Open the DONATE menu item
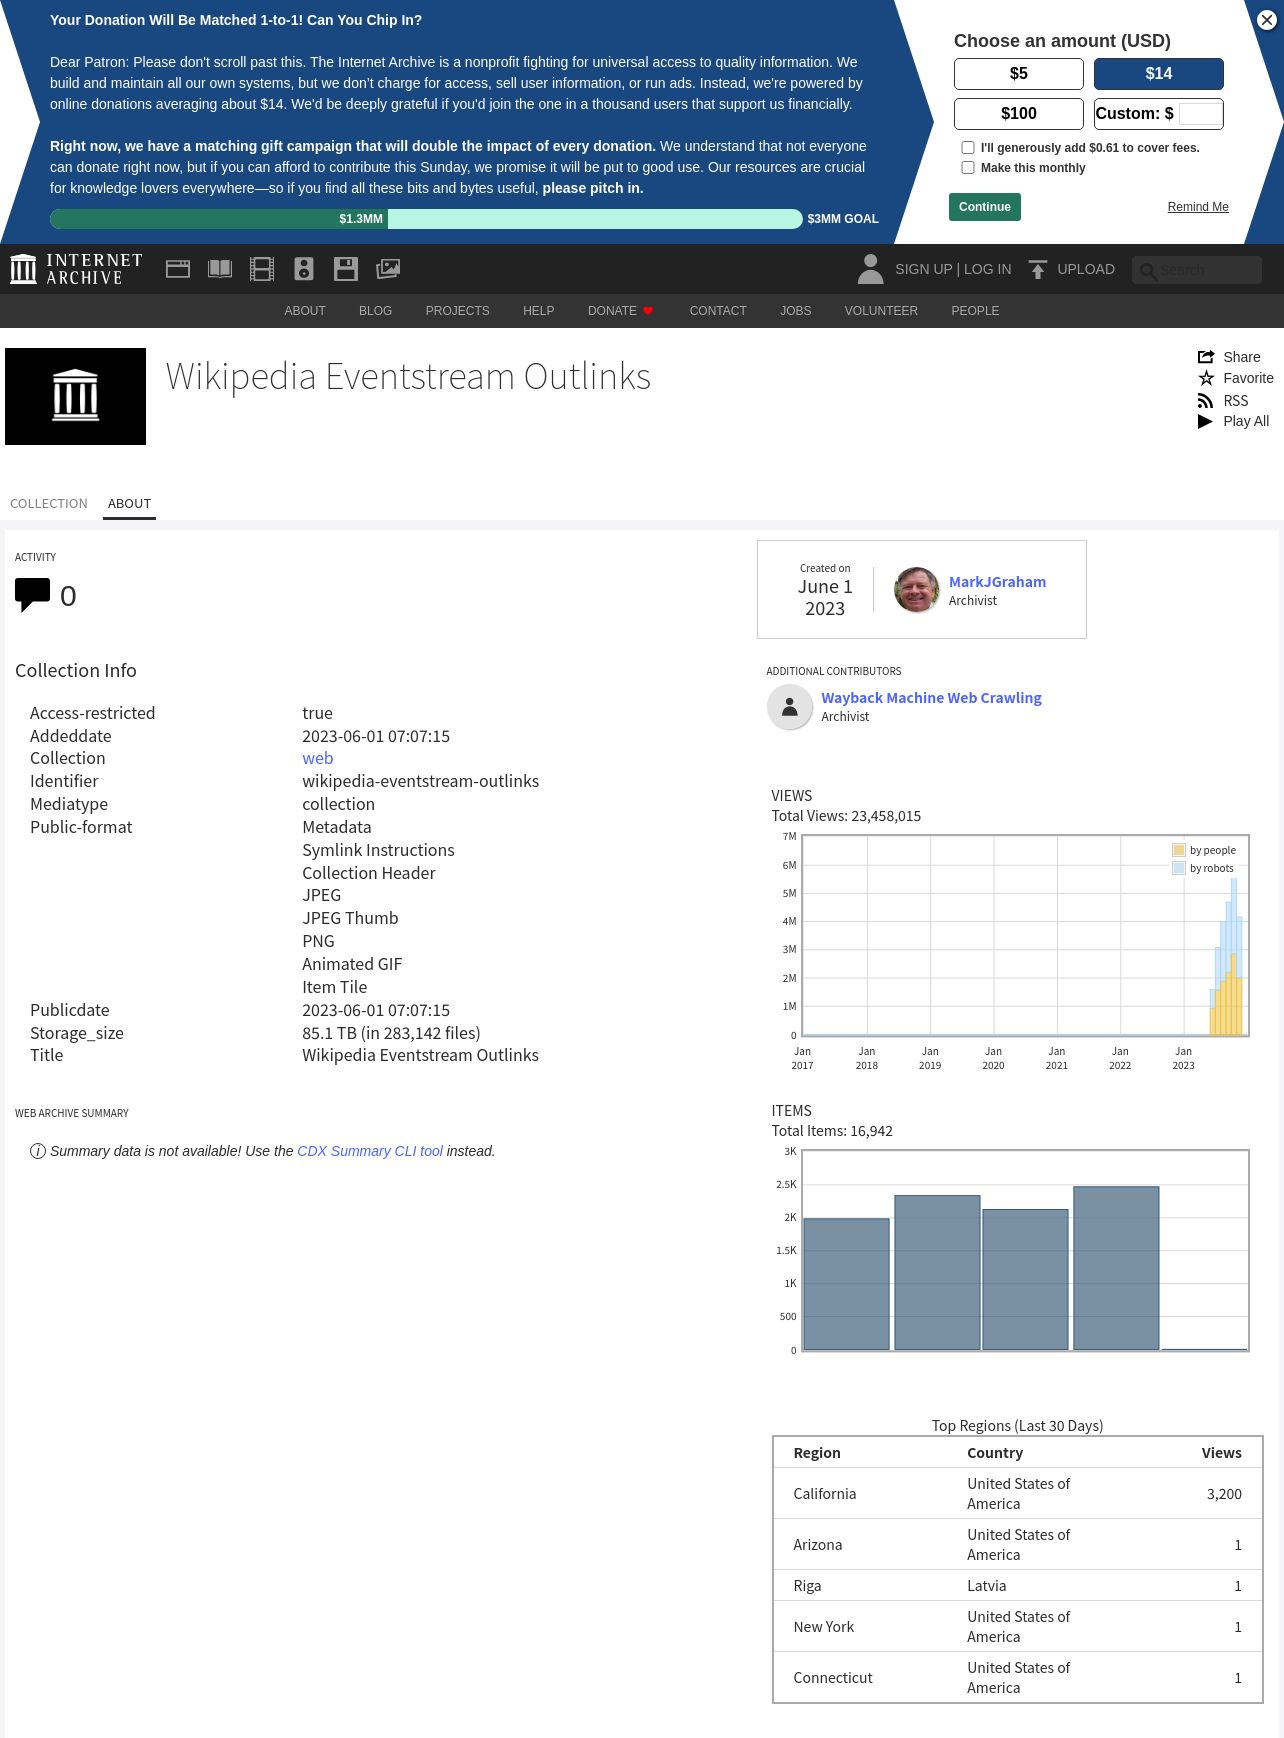The height and width of the screenshot is (1738, 1284). click(612, 311)
